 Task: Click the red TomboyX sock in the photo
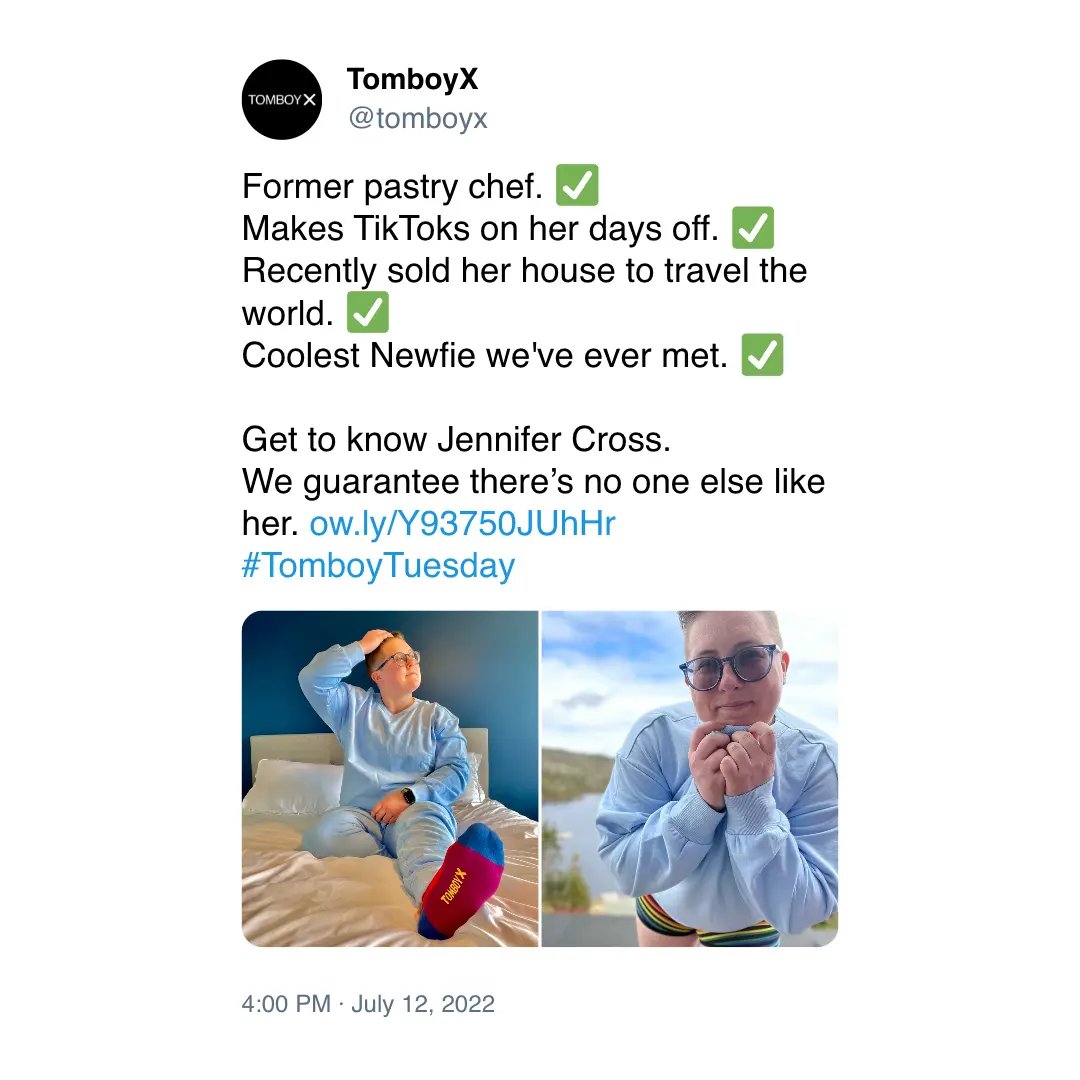coord(460,885)
